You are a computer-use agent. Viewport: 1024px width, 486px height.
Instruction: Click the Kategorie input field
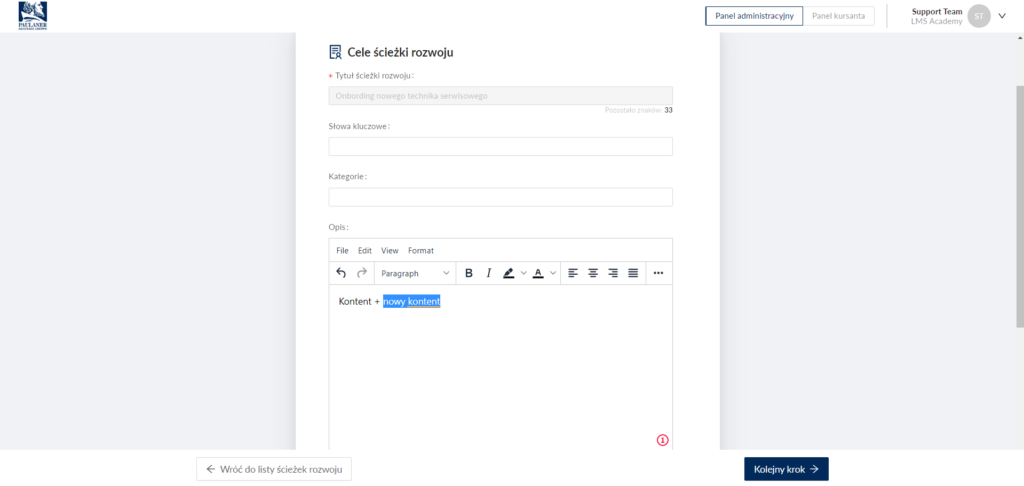(500, 197)
